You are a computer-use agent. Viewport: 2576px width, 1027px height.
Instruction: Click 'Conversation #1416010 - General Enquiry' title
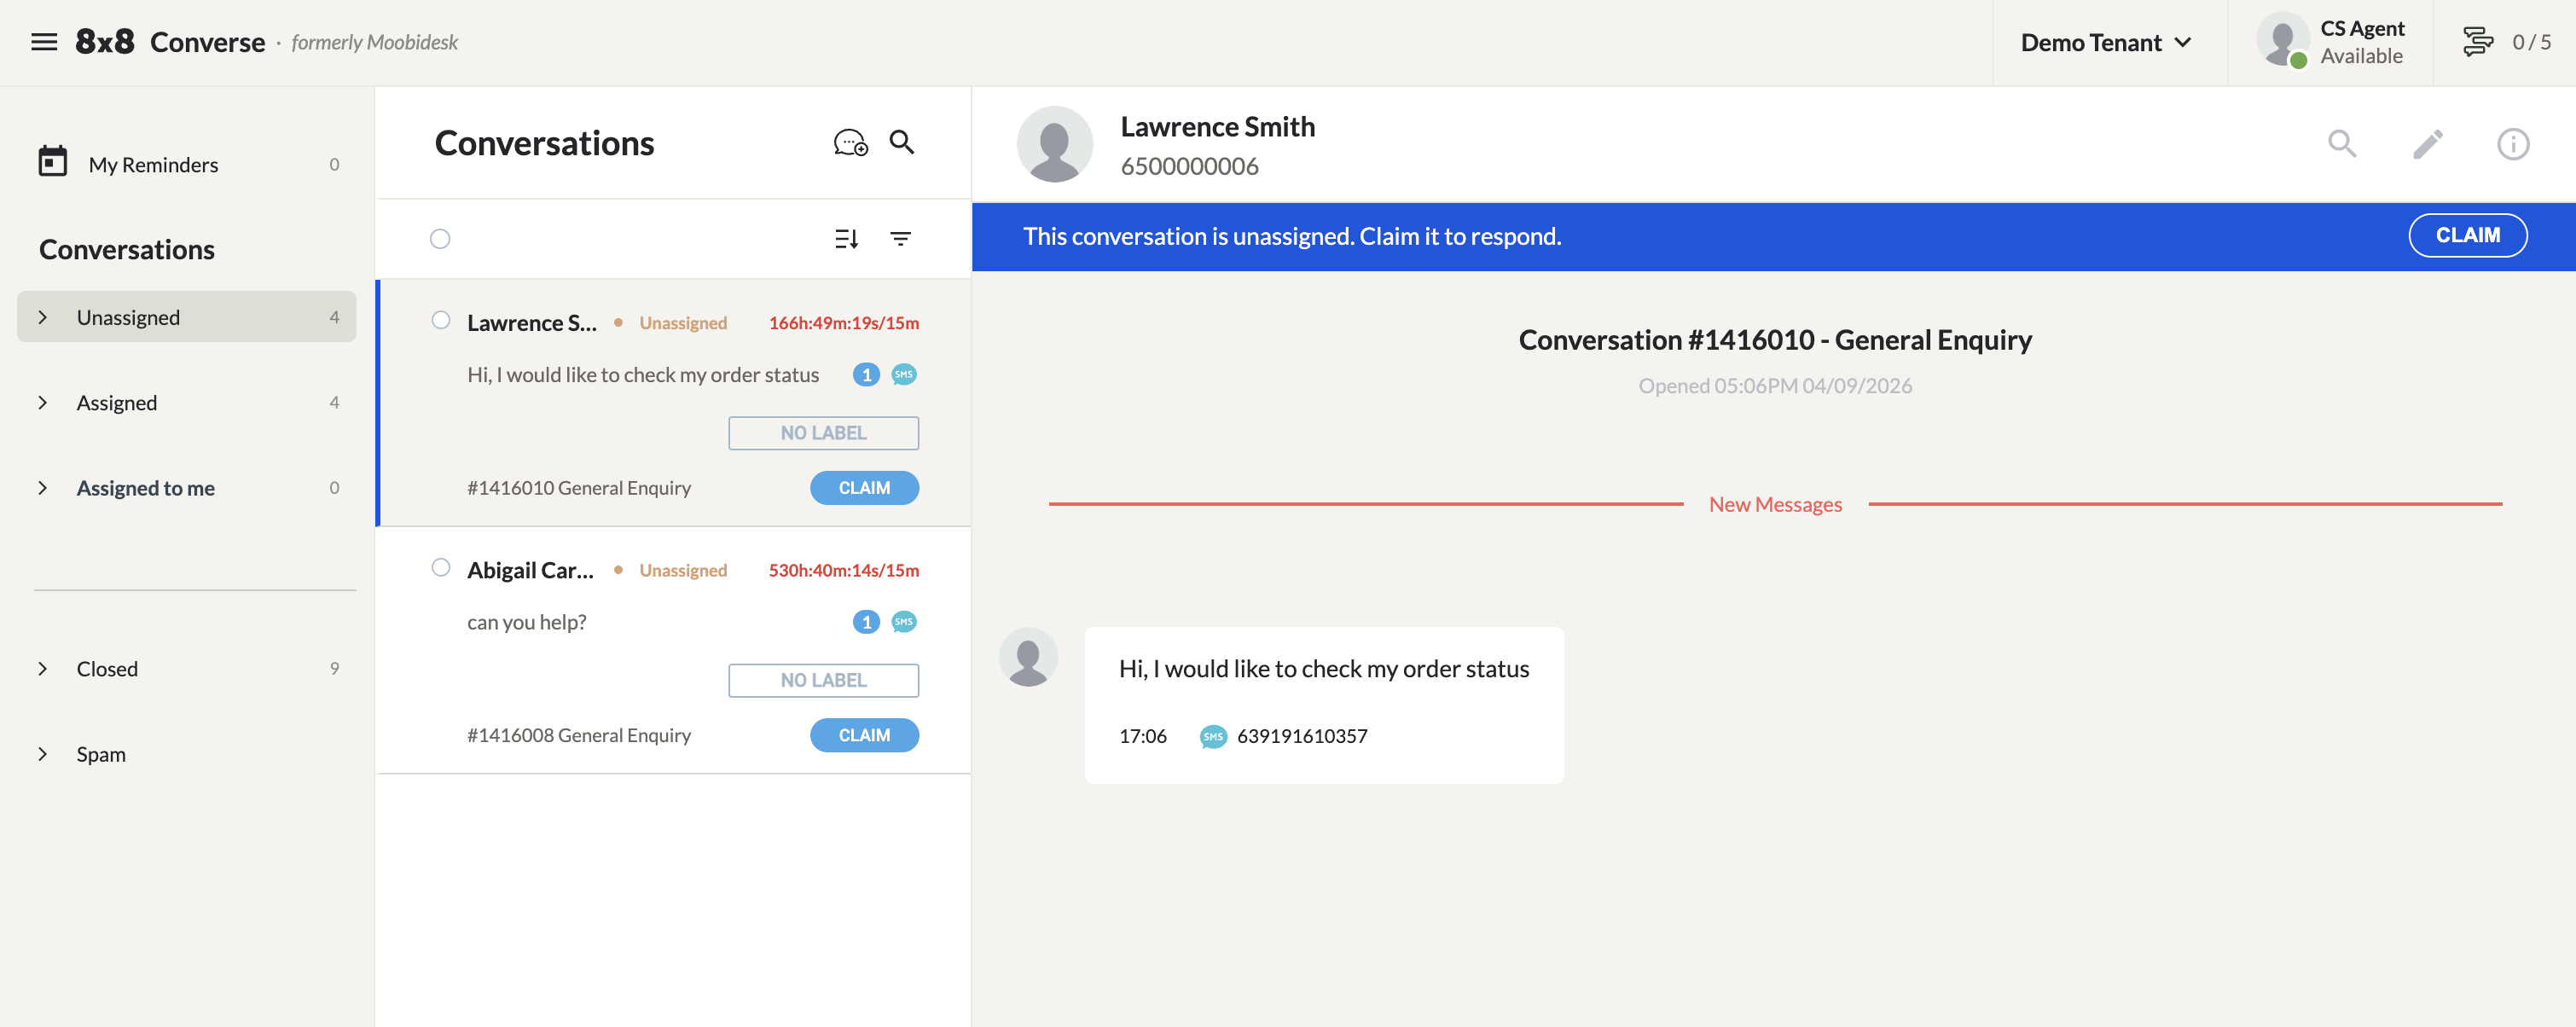tap(1775, 340)
